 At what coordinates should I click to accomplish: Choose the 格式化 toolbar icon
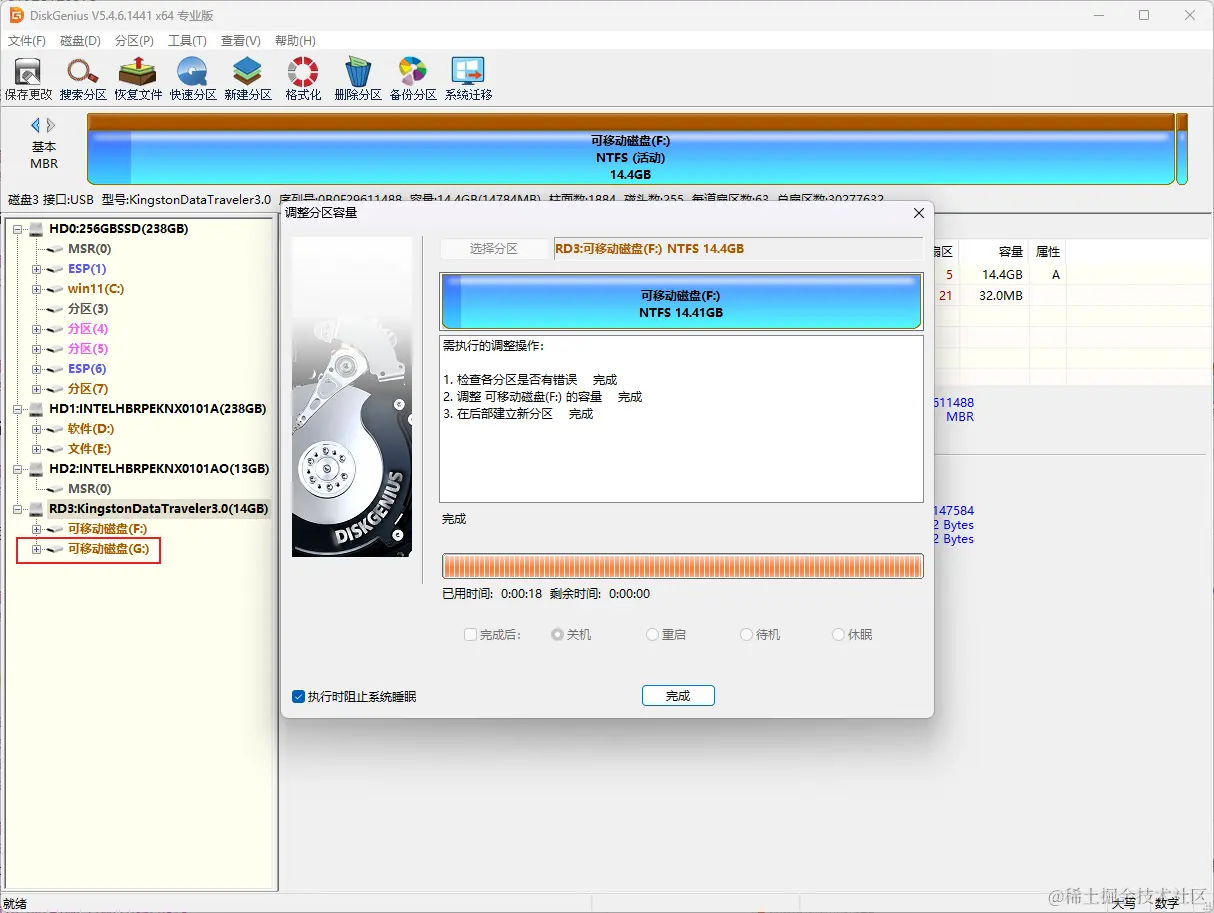(x=303, y=79)
